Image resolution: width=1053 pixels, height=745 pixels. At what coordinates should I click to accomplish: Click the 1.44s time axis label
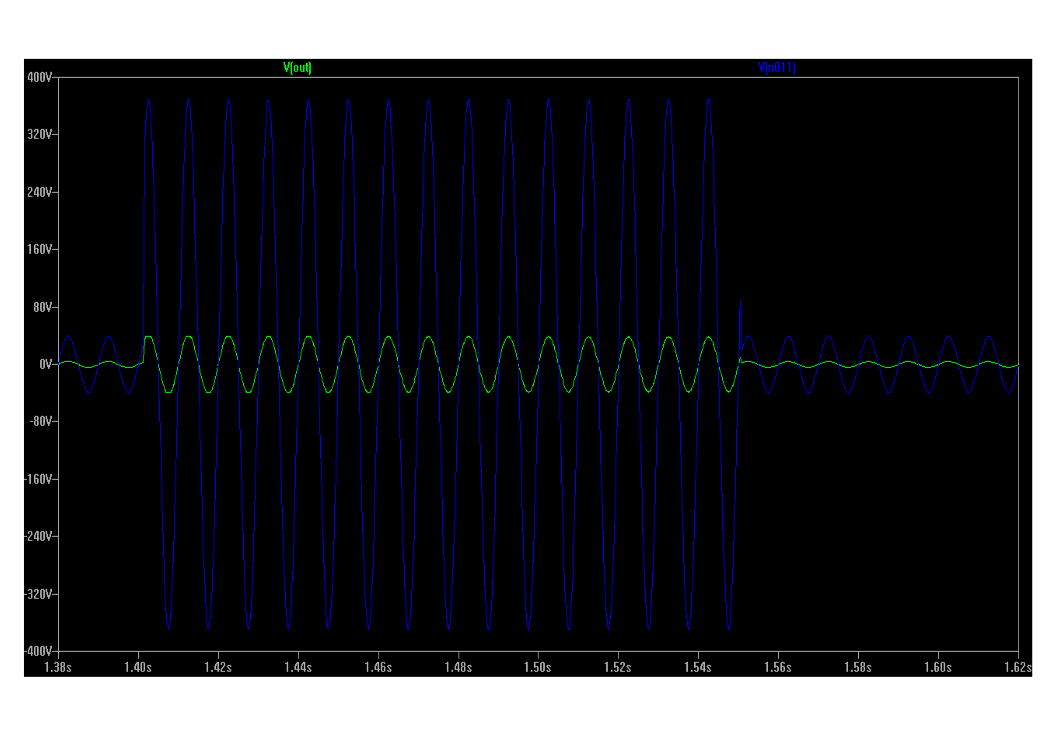(297, 667)
